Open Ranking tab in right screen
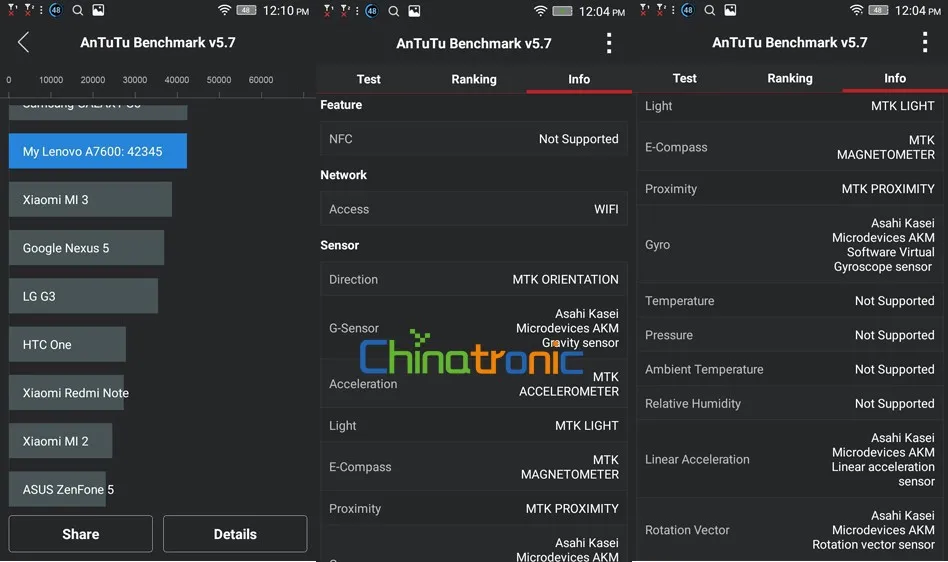 (x=790, y=78)
